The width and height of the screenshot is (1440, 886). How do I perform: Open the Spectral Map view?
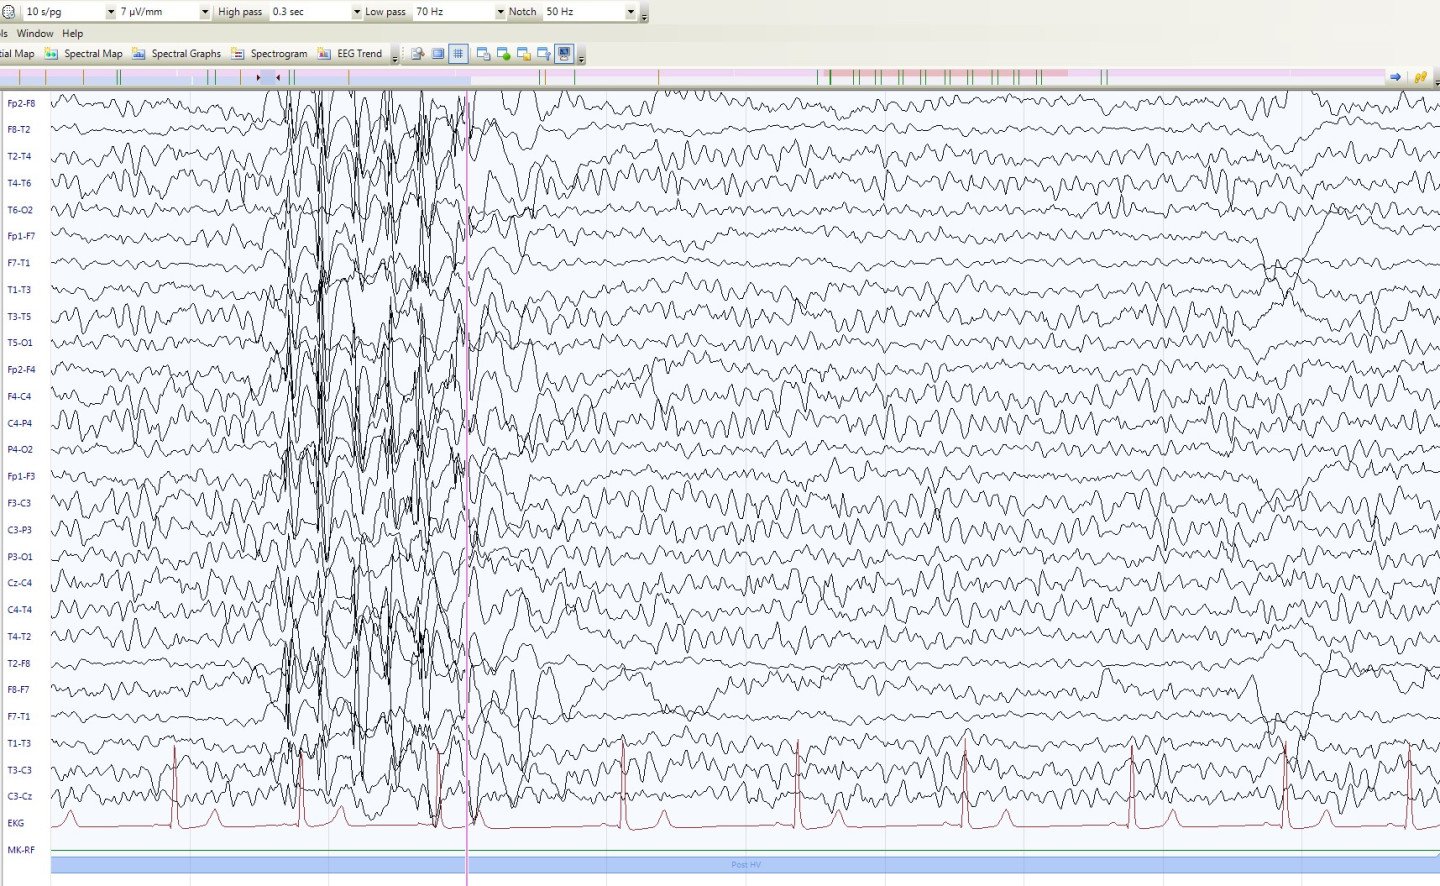84,54
